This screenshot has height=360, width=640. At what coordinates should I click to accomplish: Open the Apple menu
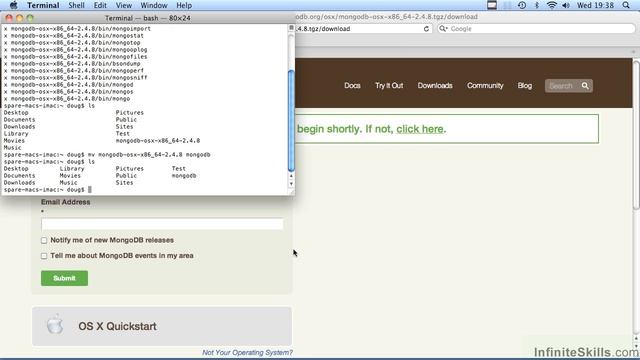(13, 5)
